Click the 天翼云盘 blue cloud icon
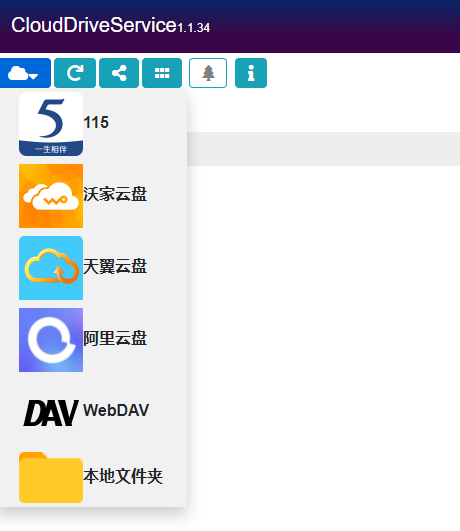Image resolution: width=460 pixels, height=531 pixels. (x=51, y=268)
